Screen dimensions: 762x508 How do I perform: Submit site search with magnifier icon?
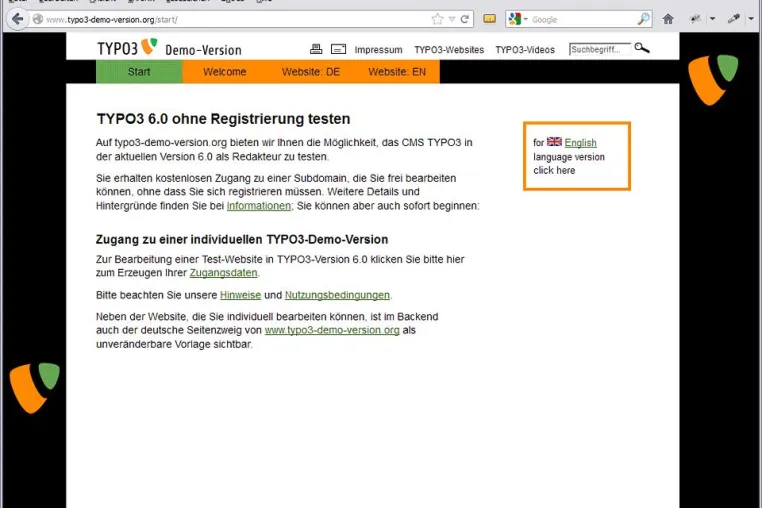[x=642, y=48]
